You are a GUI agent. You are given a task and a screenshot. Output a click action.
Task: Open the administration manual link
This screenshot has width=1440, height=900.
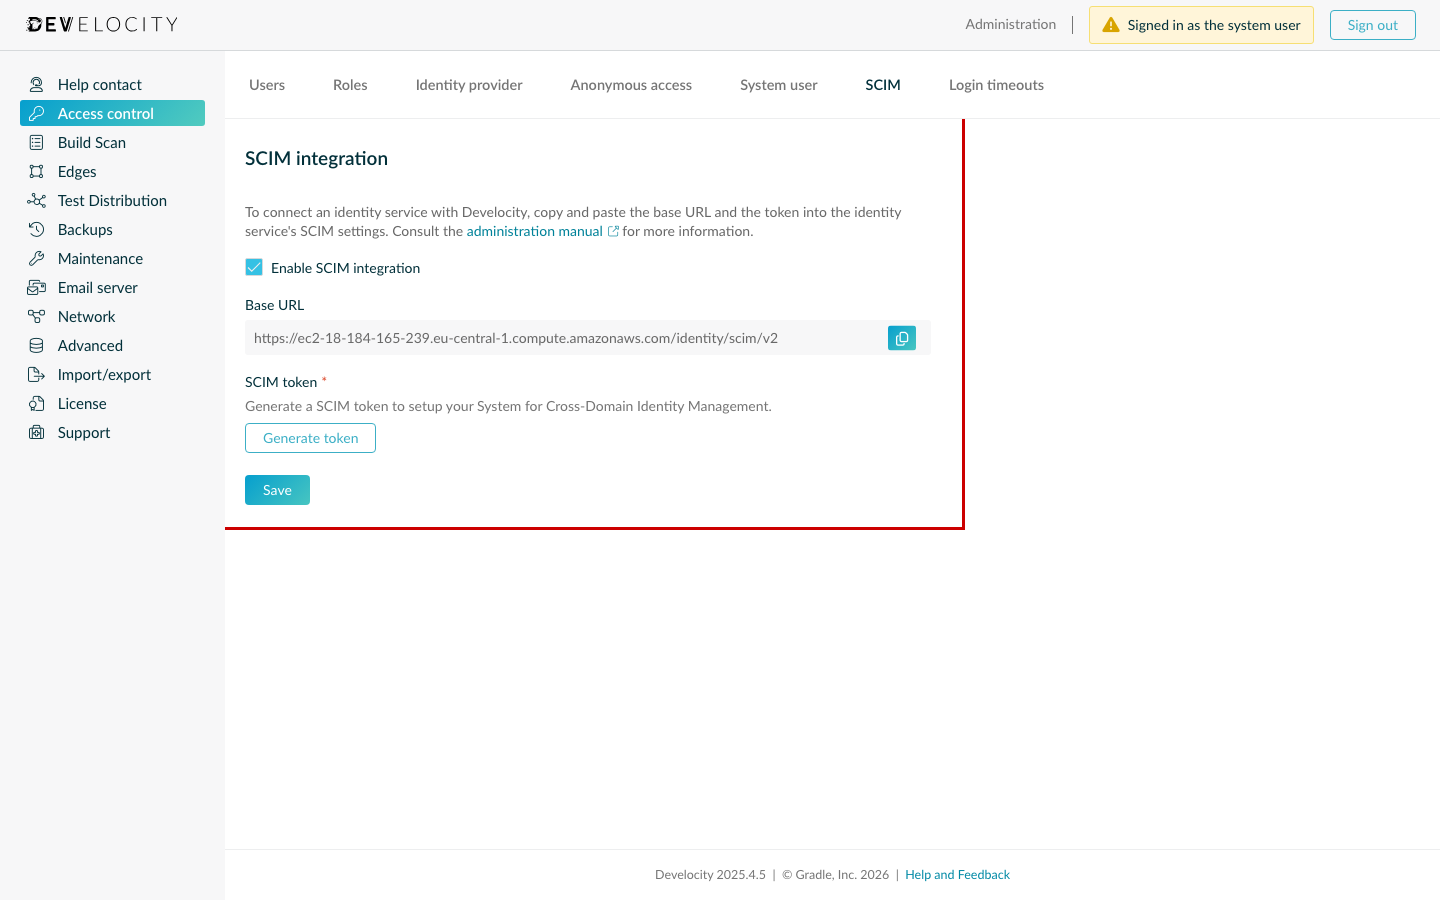535,230
